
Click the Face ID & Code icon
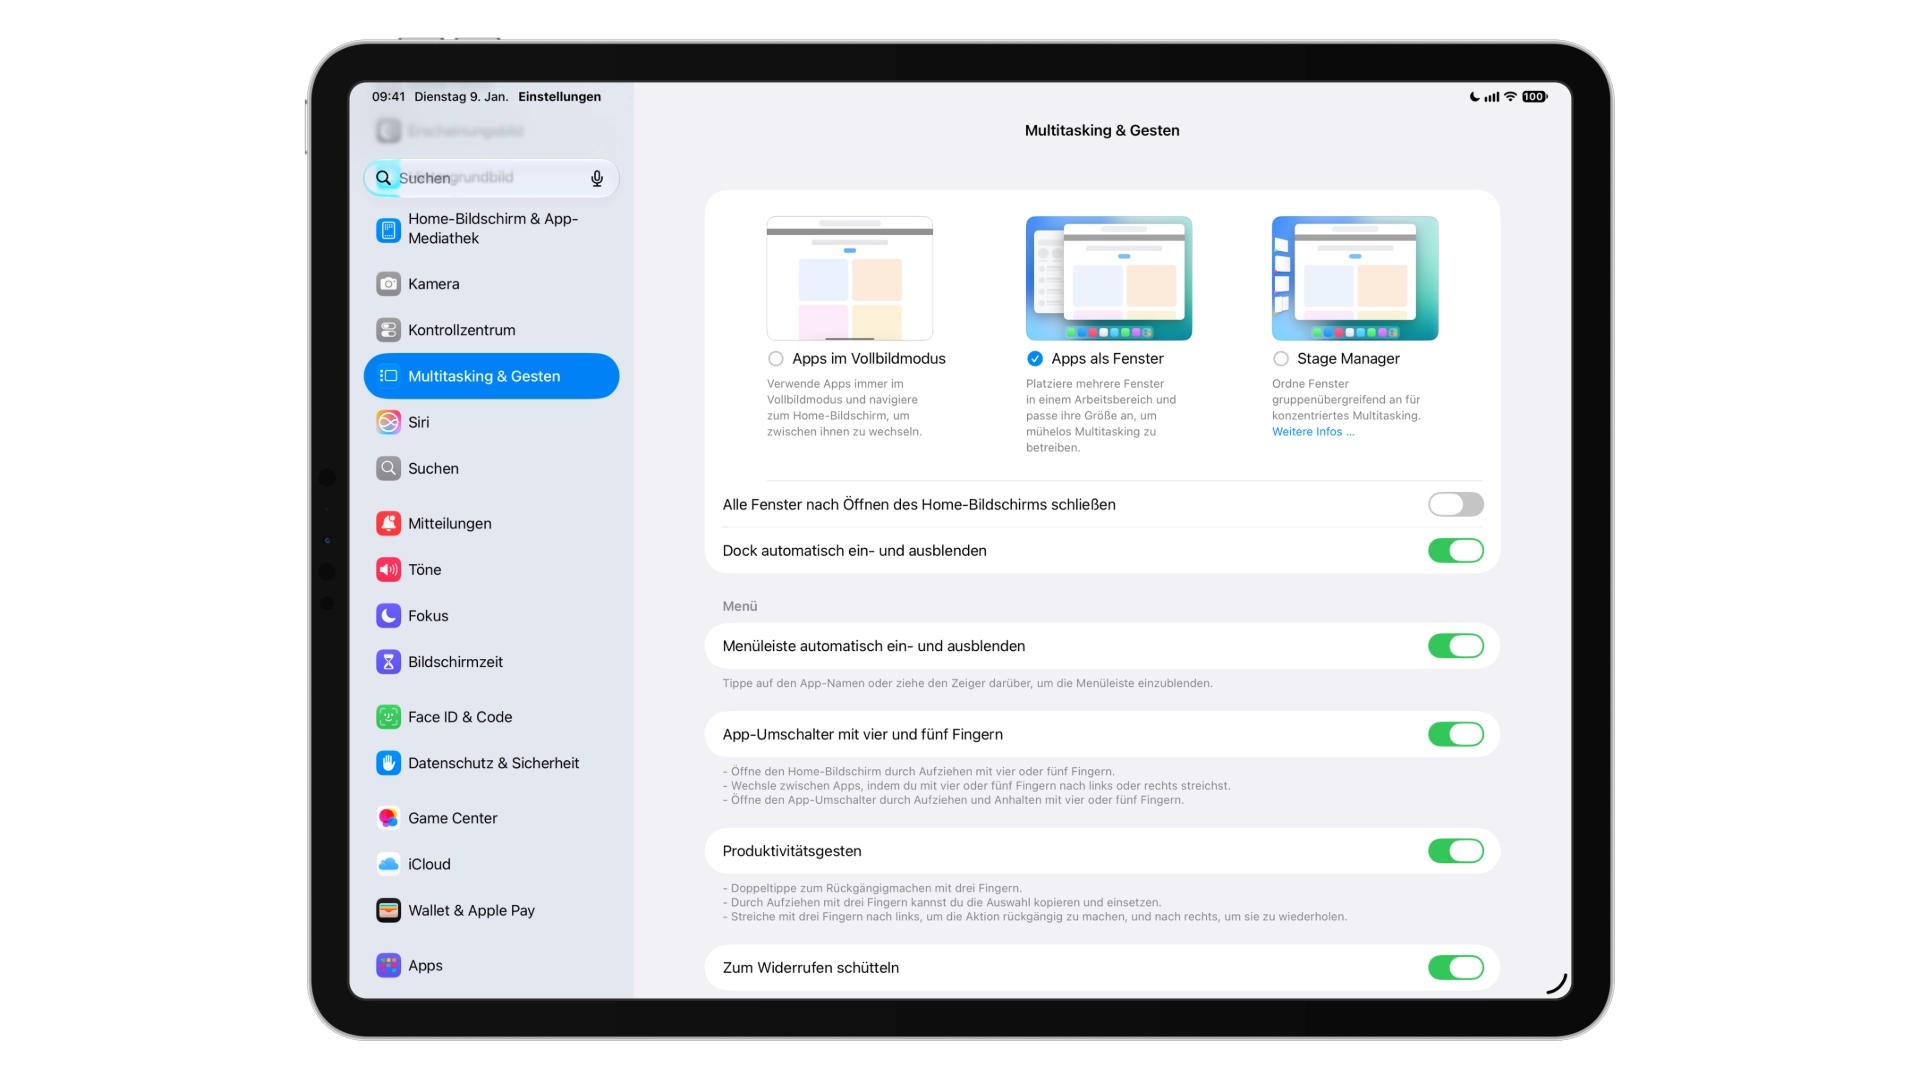point(388,717)
